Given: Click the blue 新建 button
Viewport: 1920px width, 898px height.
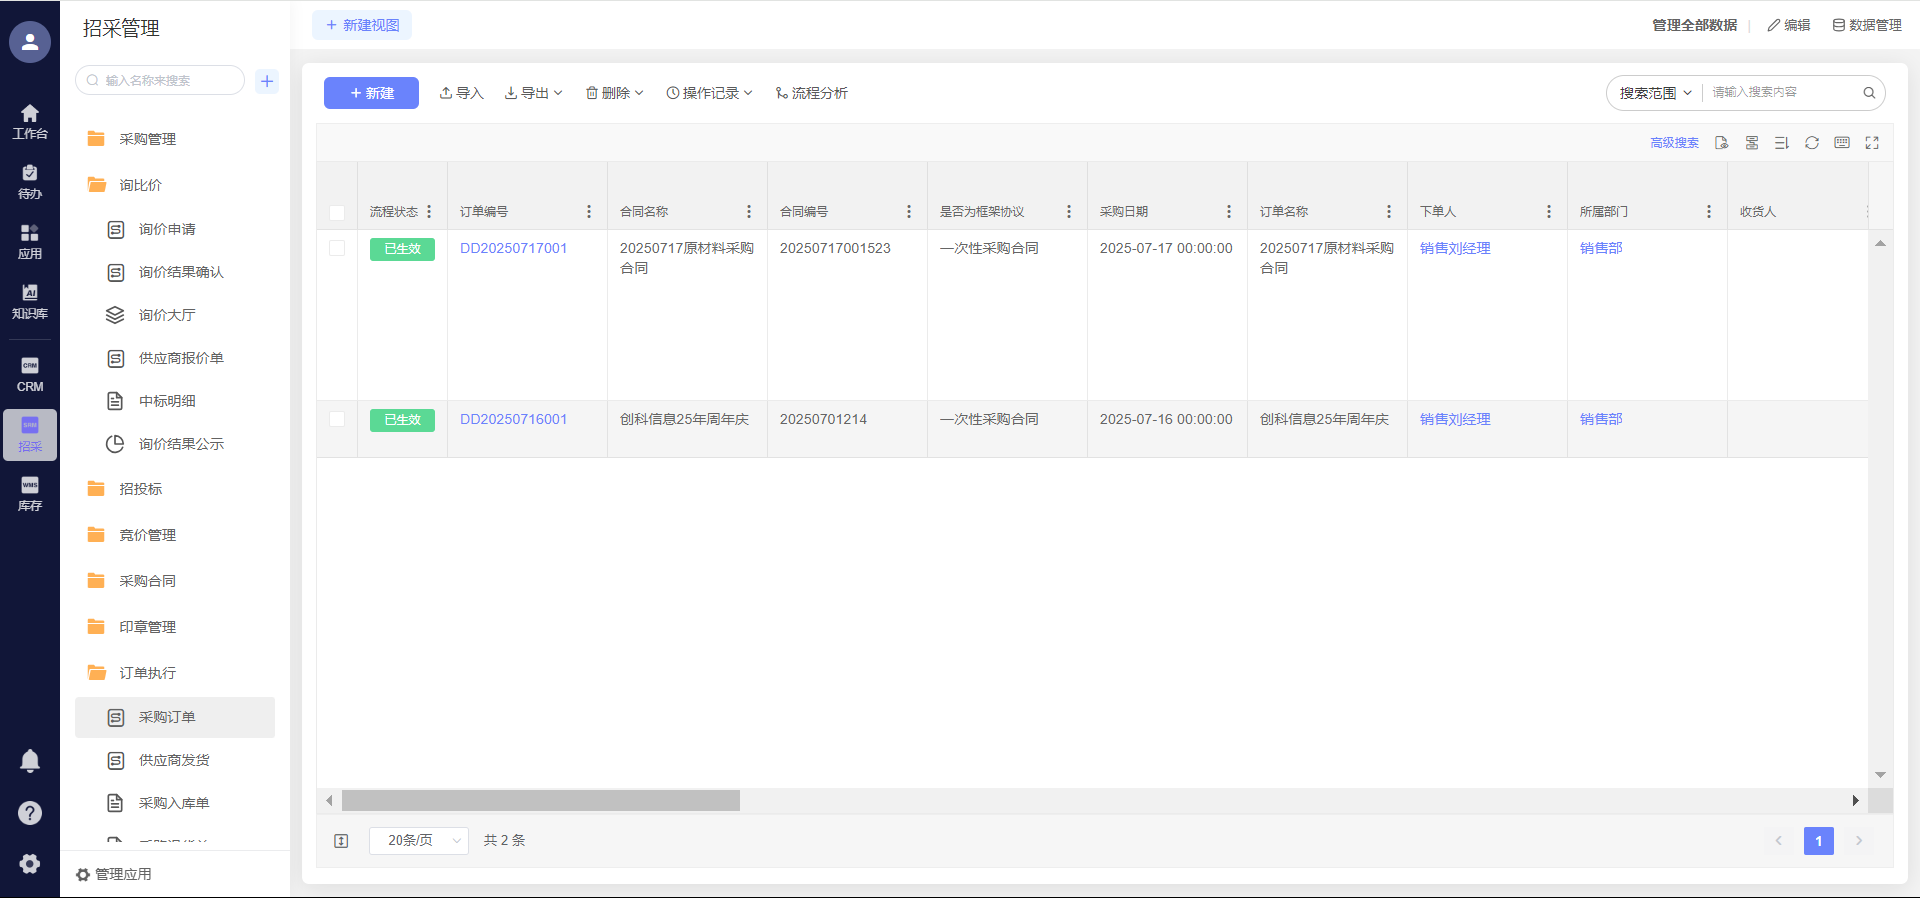Looking at the screenshot, I should point(371,93).
